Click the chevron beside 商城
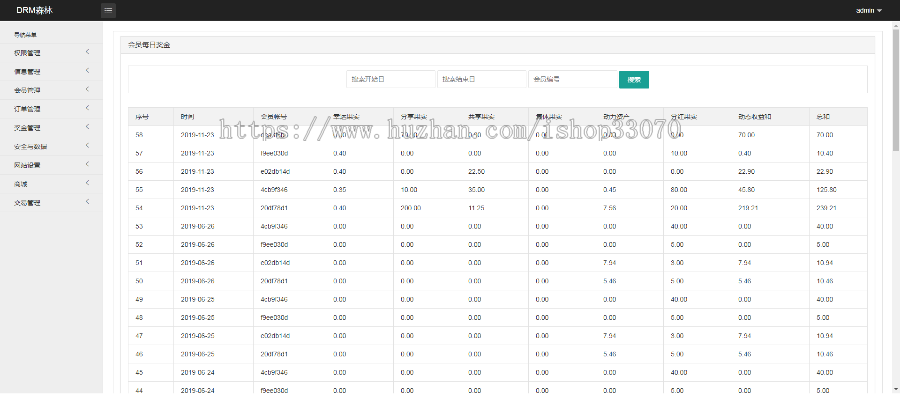900x413 pixels. (x=88, y=183)
